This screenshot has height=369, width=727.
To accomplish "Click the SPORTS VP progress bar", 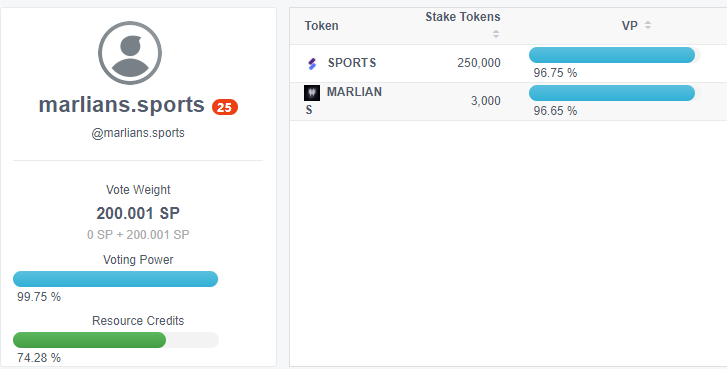I will (x=612, y=55).
